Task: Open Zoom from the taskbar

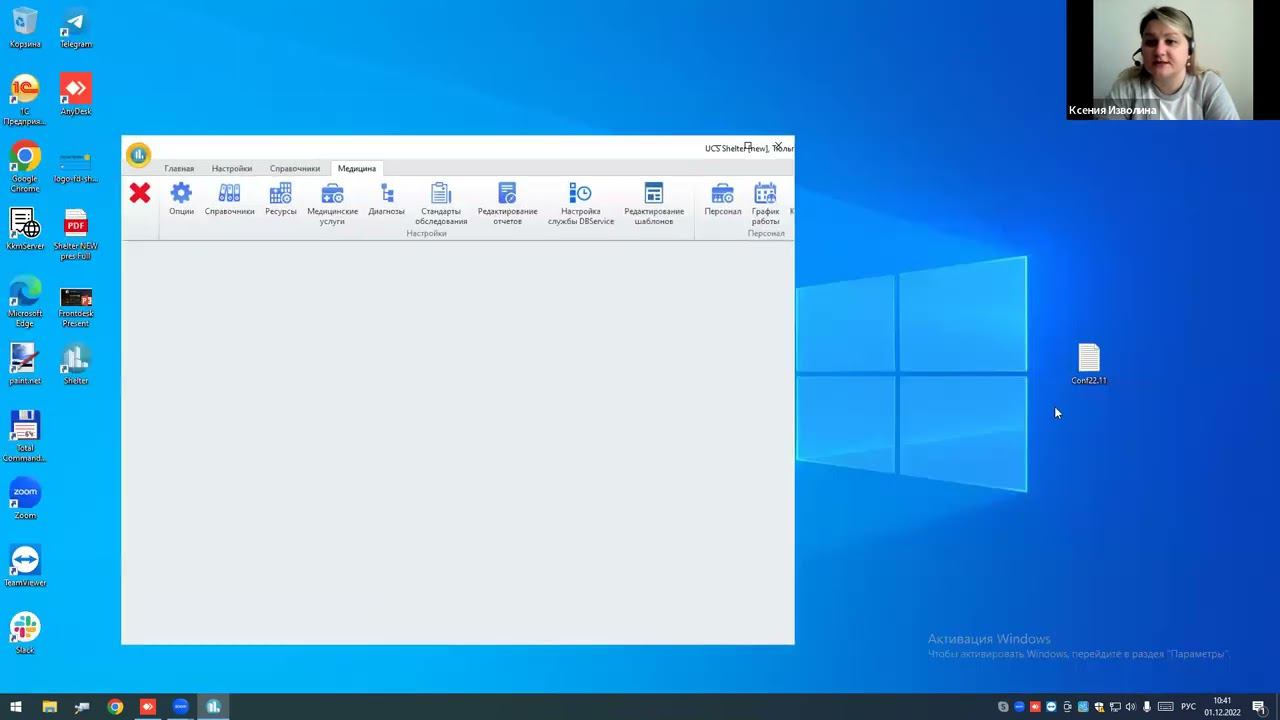Action: coord(181,707)
